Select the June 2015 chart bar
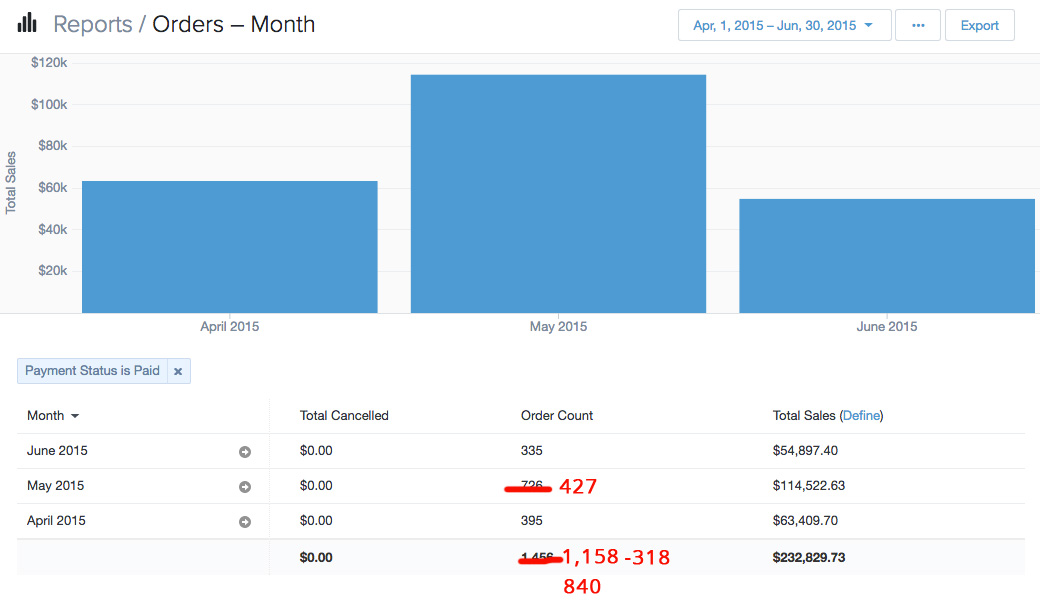 (x=886, y=255)
